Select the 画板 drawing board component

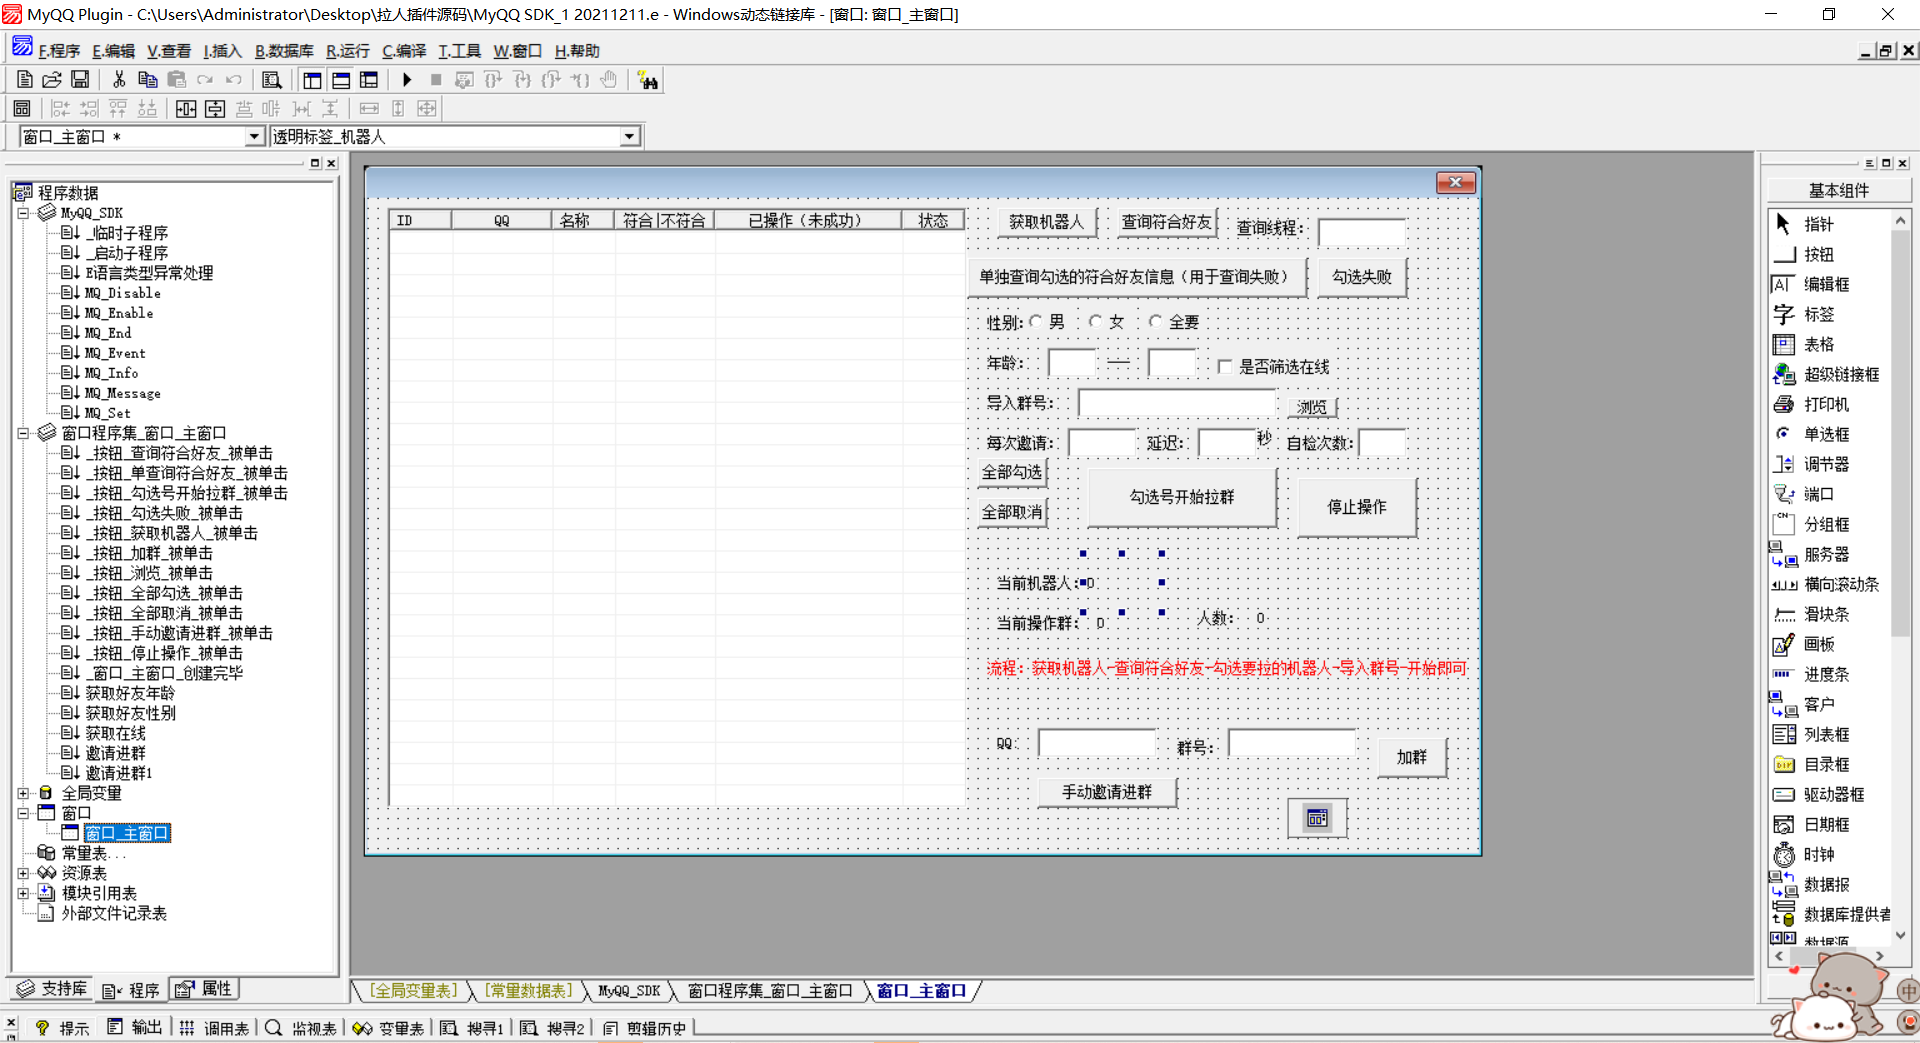click(1818, 644)
